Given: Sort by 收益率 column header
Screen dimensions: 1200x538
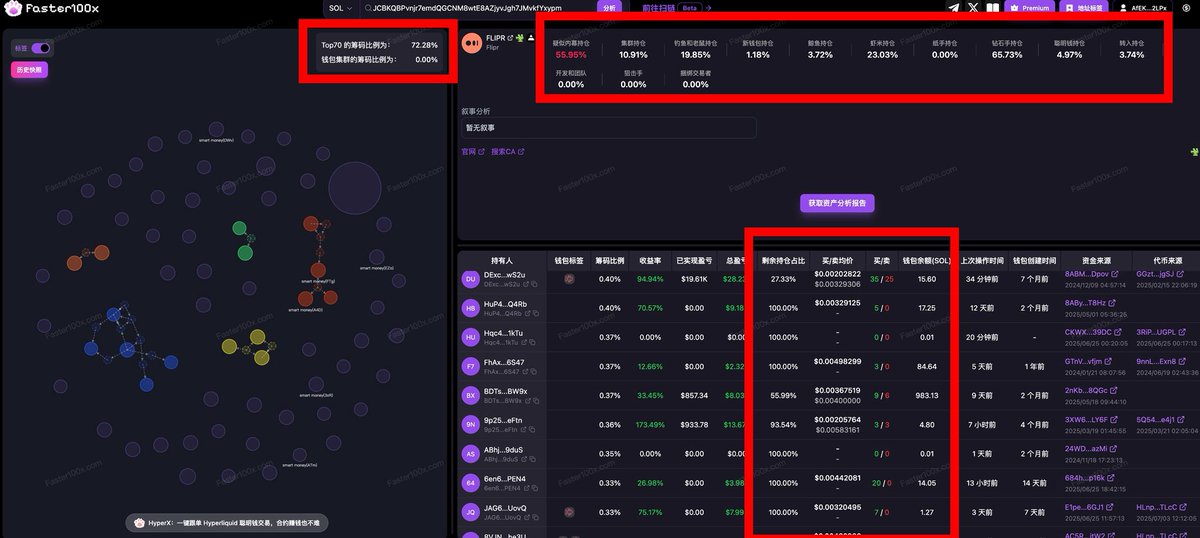Looking at the screenshot, I should coord(650,260).
